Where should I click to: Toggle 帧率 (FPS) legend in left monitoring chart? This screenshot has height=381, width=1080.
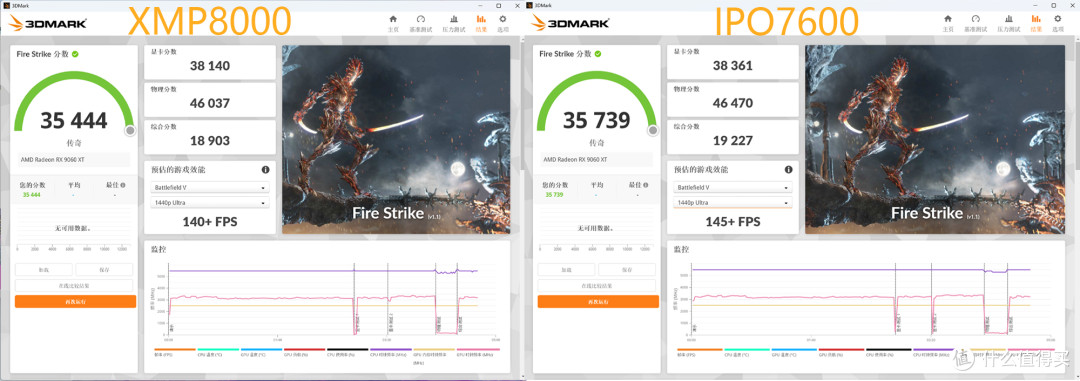175,352
